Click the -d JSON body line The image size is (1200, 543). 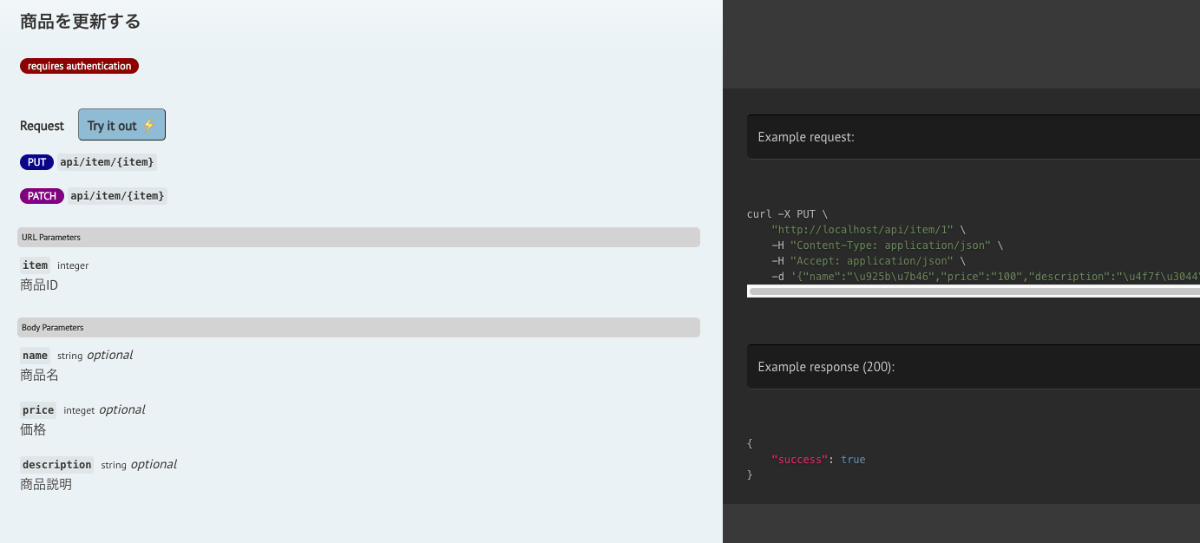point(985,275)
